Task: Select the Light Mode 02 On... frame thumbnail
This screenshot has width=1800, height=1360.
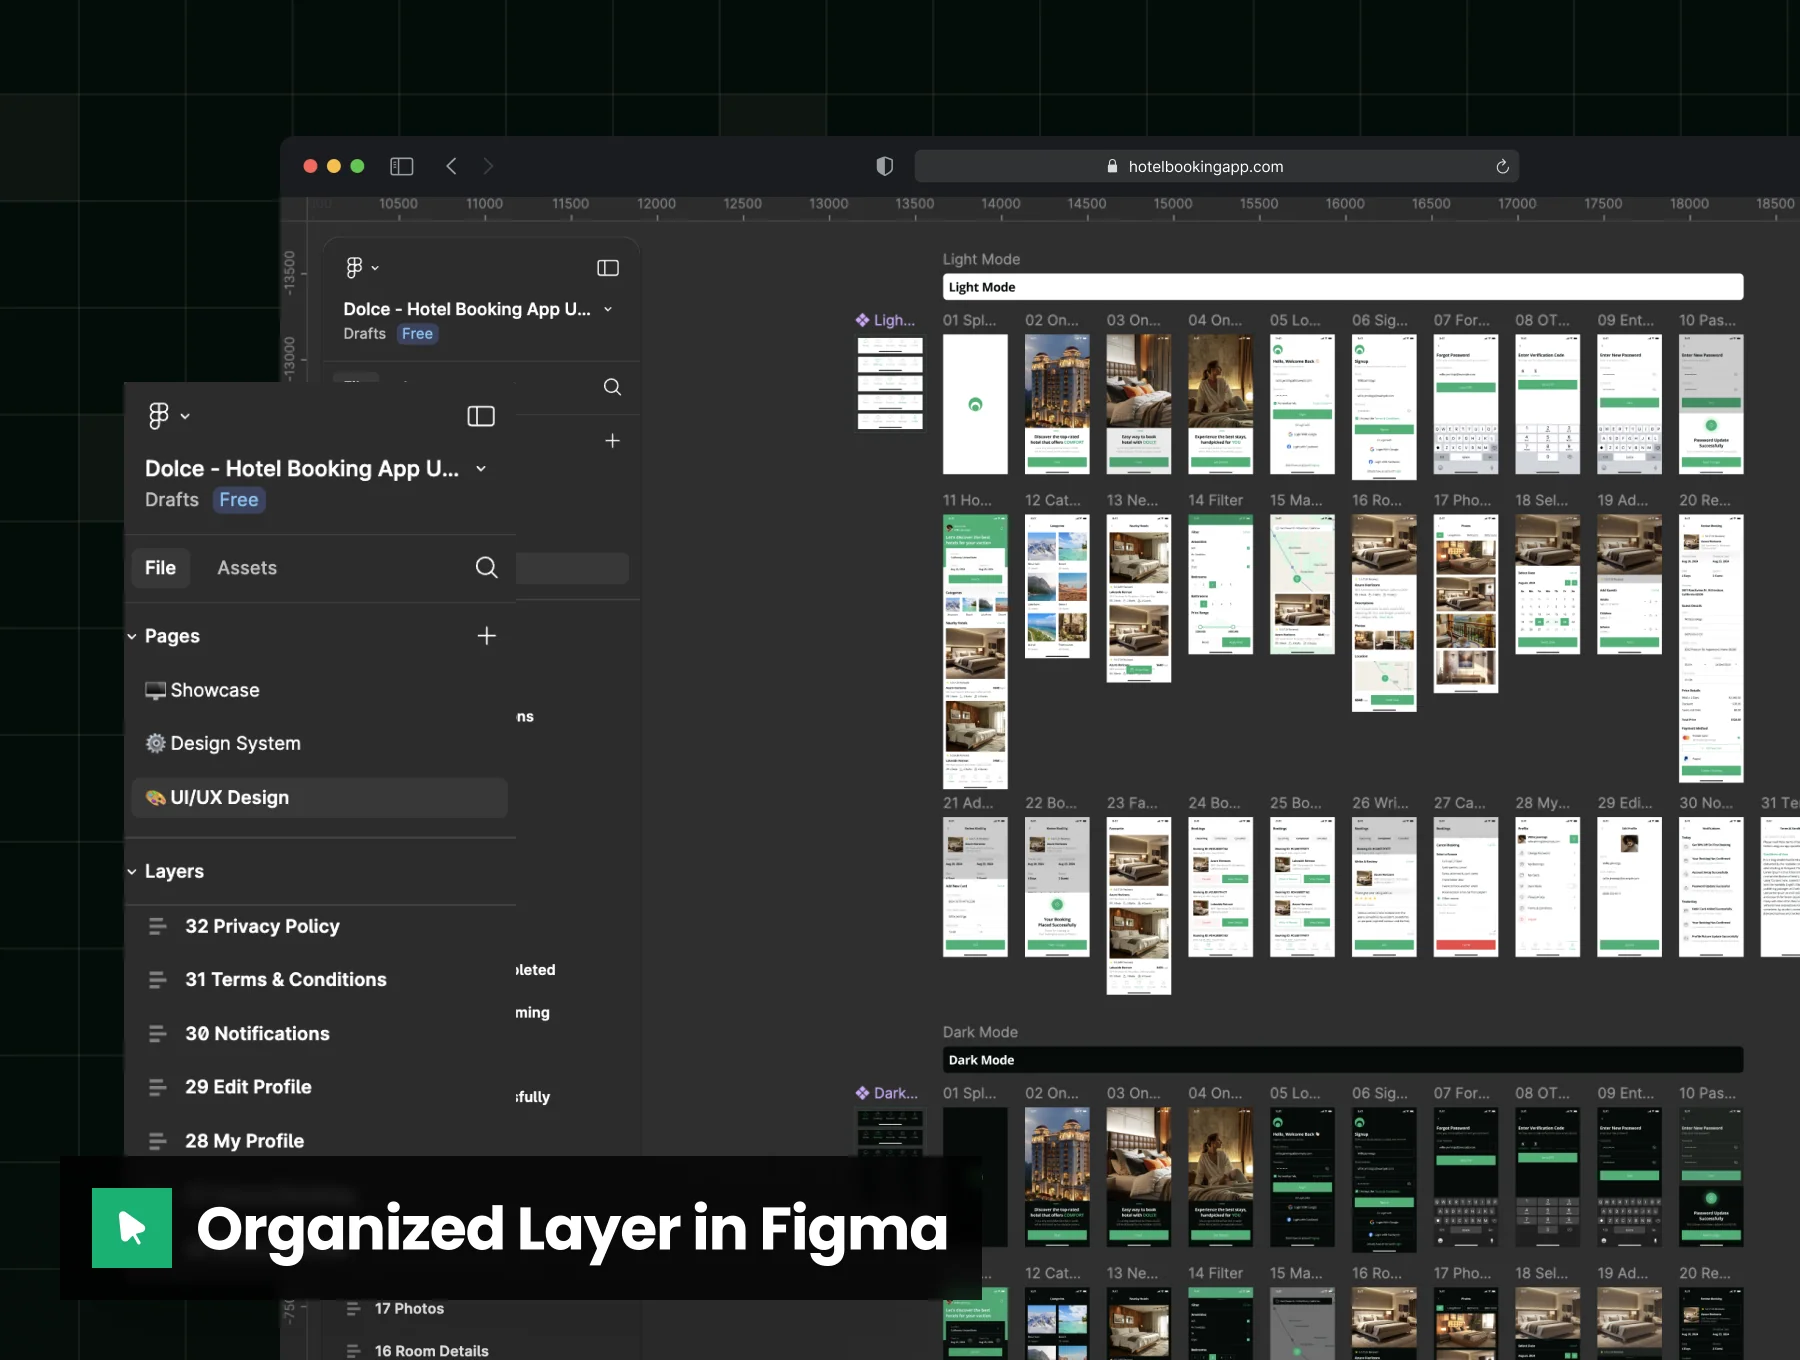Action: (1057, 405)
